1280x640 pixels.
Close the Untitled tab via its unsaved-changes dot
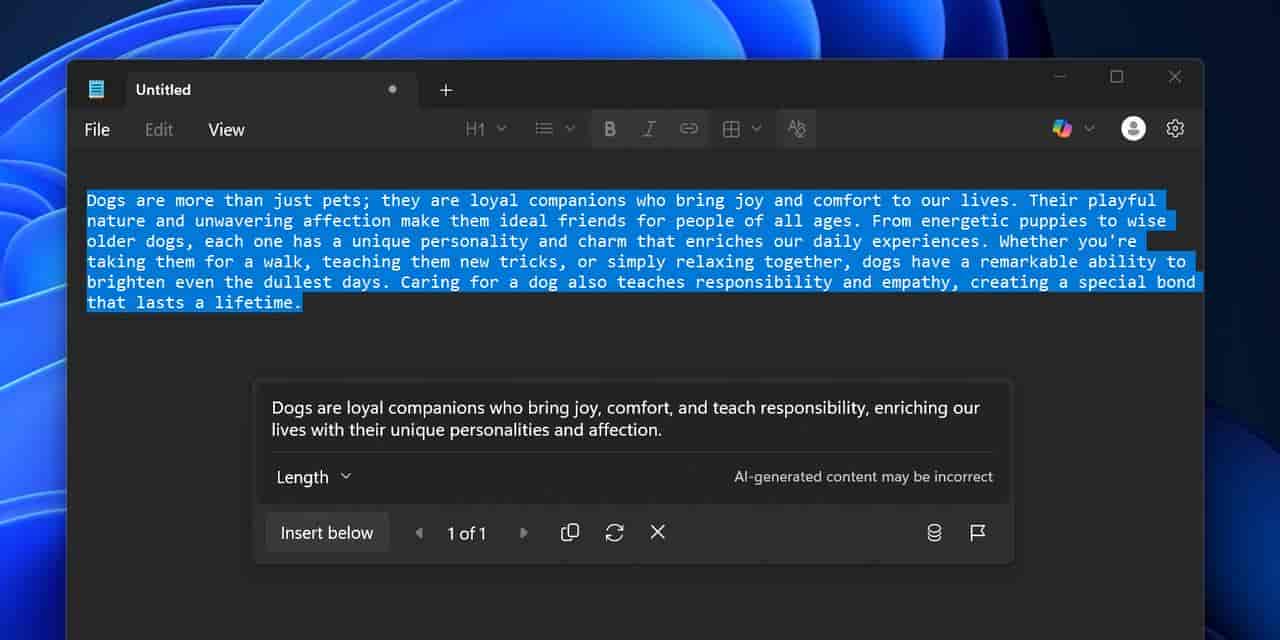(392, 89)
